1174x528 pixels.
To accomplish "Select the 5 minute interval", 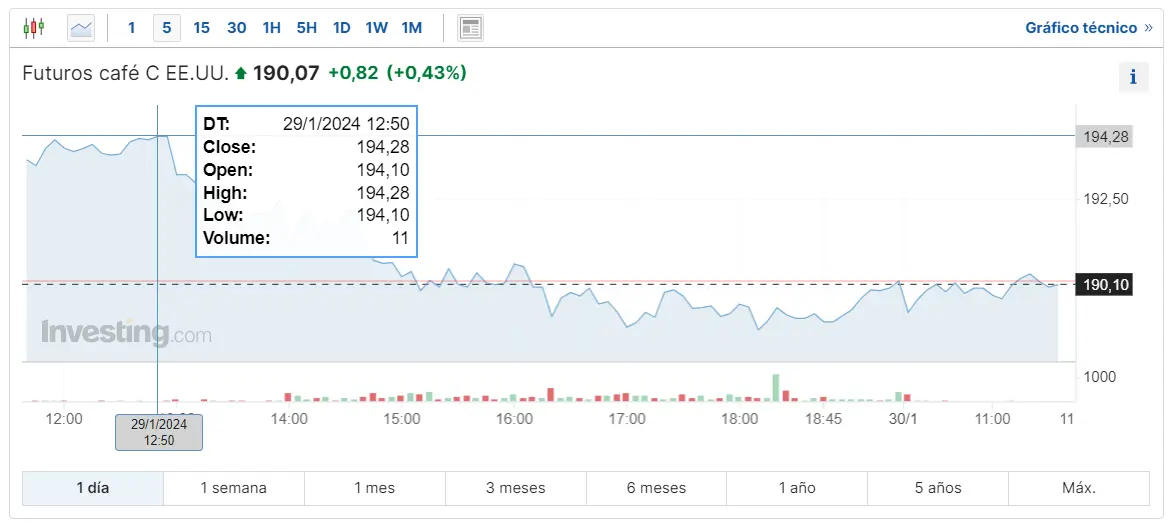I will (x=167, y=28).
